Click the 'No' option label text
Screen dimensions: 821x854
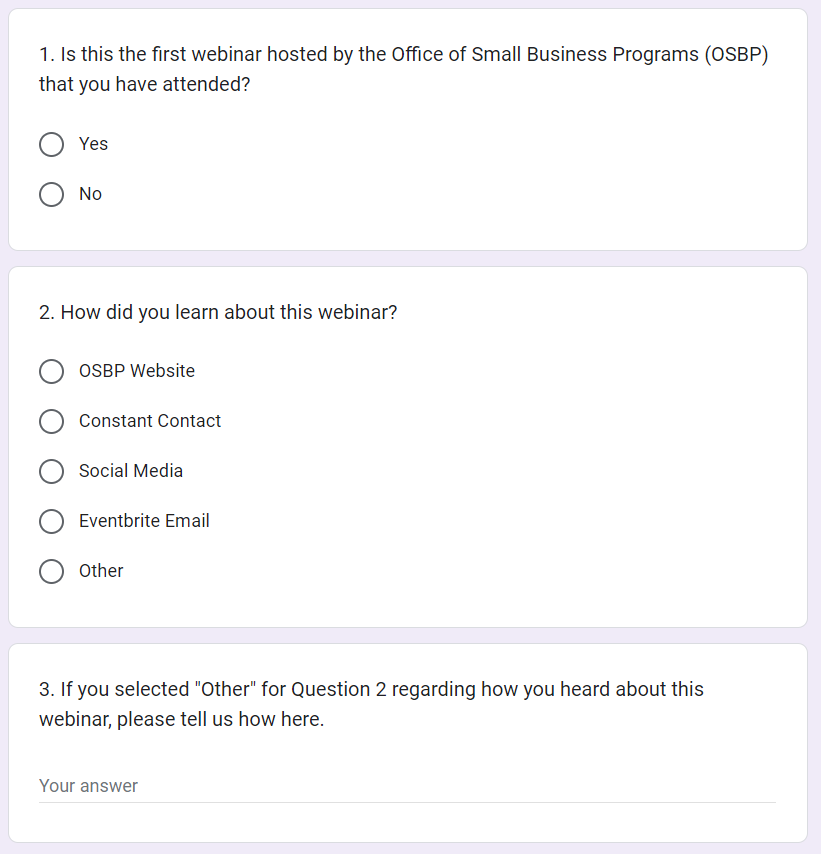(90, 194)
